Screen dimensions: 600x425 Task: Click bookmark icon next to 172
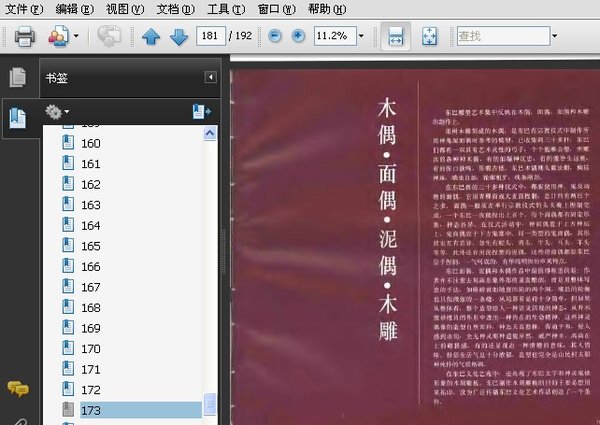(x=68, y=389)
